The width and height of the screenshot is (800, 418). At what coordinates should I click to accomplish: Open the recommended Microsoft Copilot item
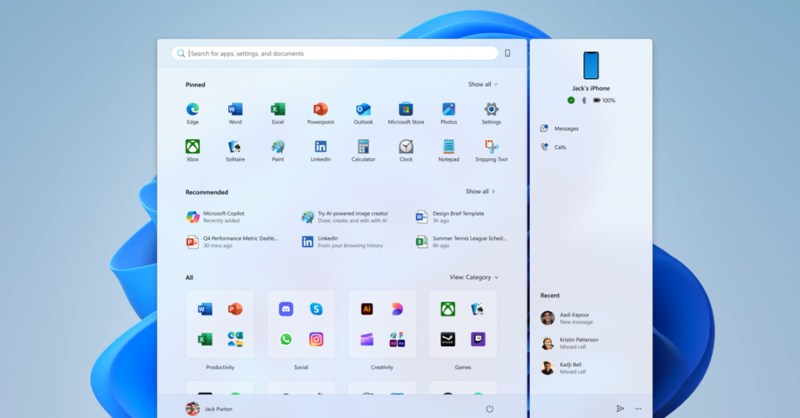(x=216, y=217)
